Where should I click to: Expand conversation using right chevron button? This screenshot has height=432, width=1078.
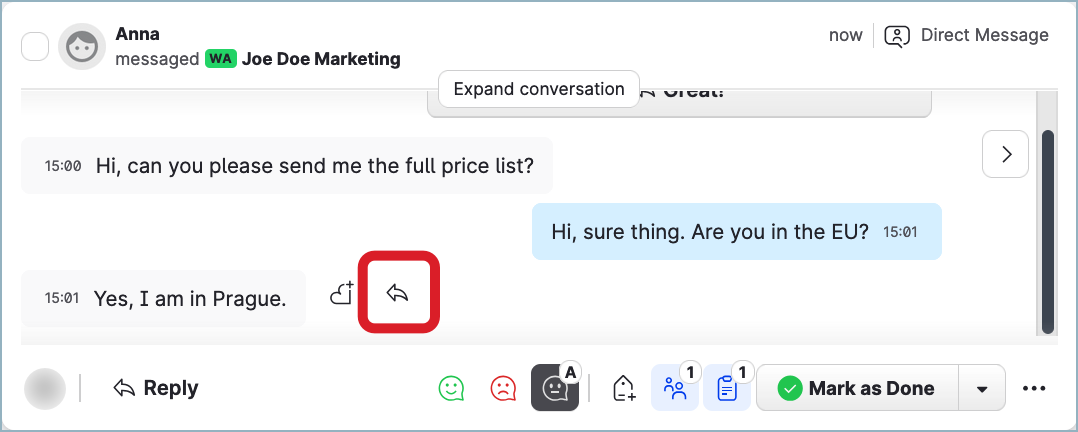(x=1006, y=154)
